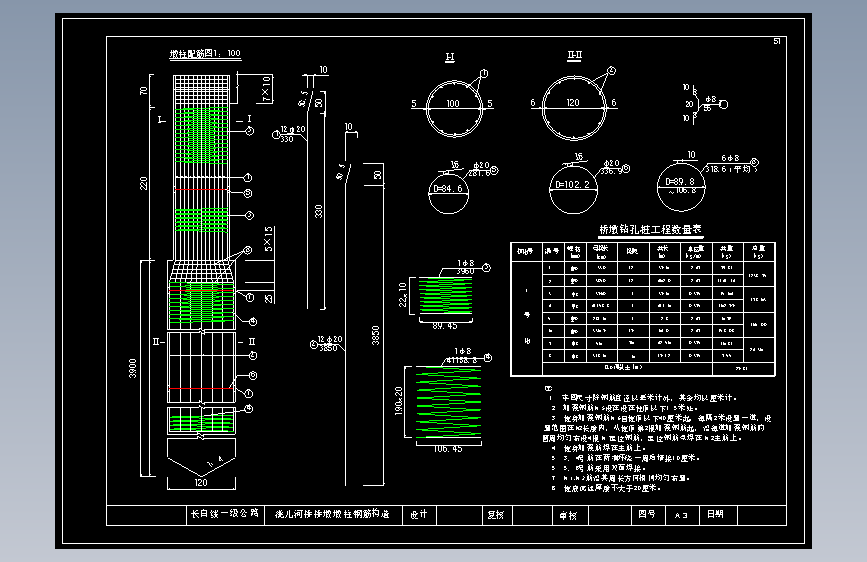
Task: Click the 墩柱配筋图1:100 drawing title
Action: (205, 54)
